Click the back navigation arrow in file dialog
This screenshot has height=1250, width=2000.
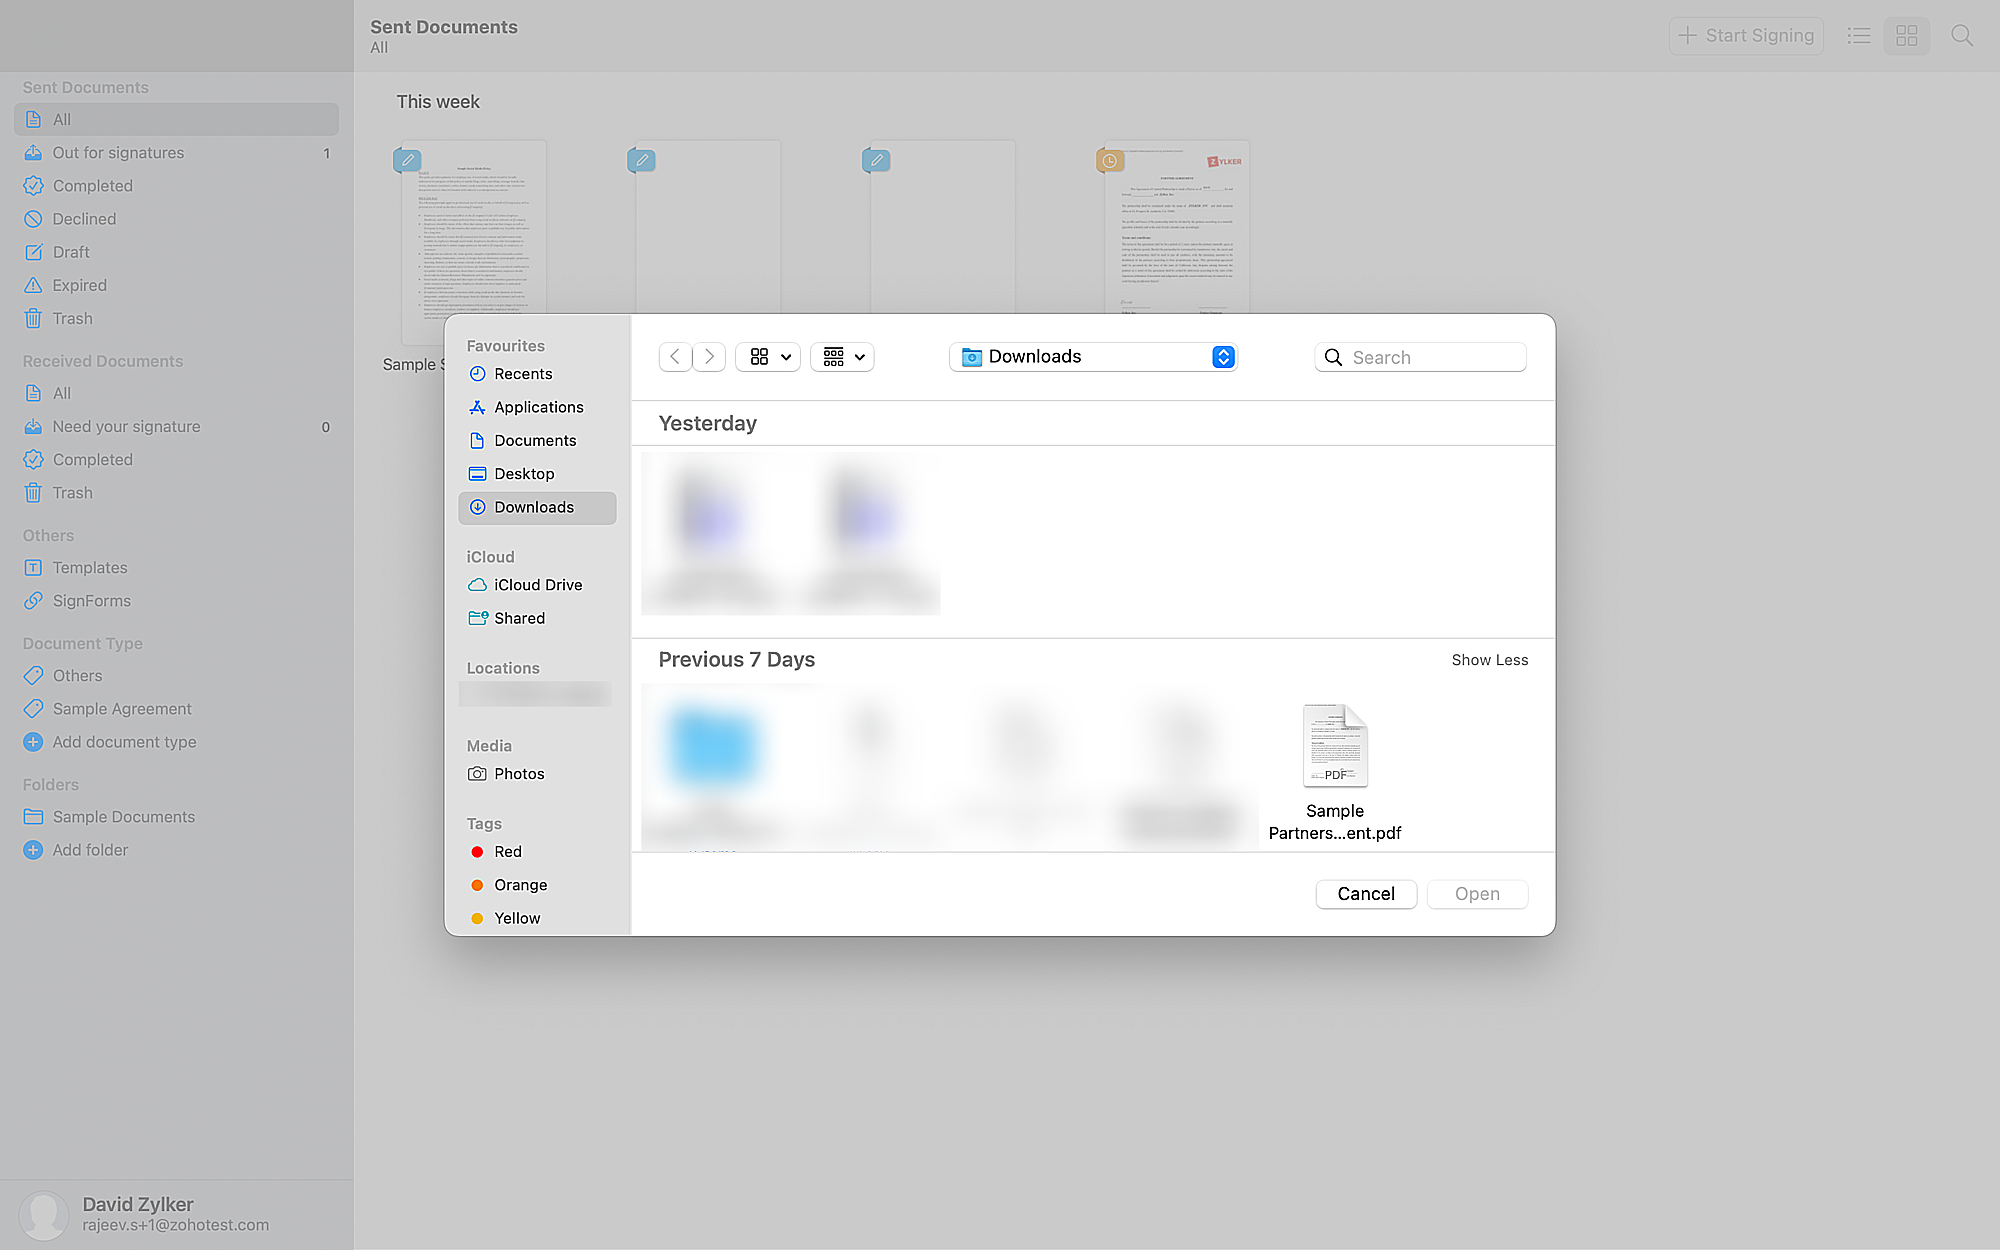pyautogui.click(x=675, y=357)
